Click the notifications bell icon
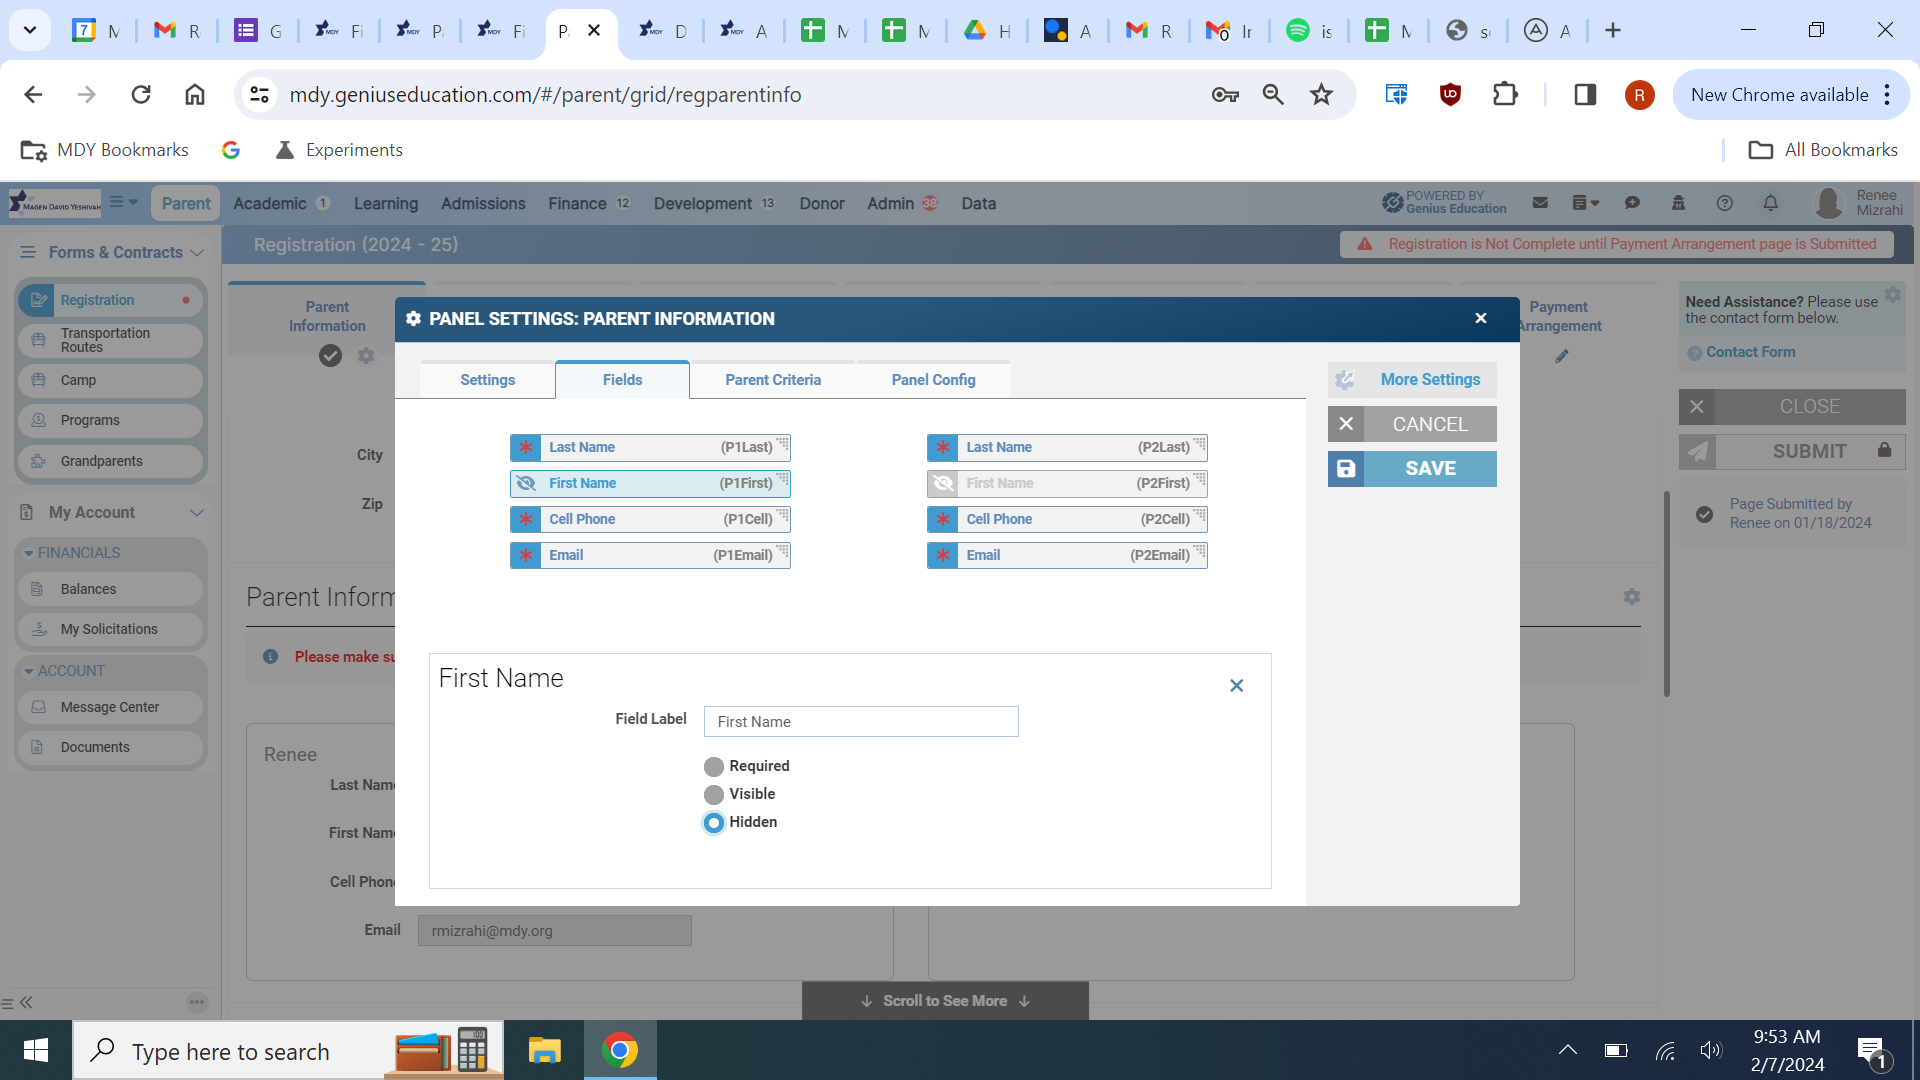The height and width of the screenshot is (1080, 1920). pyautogui.click(x=1770, y=203)
